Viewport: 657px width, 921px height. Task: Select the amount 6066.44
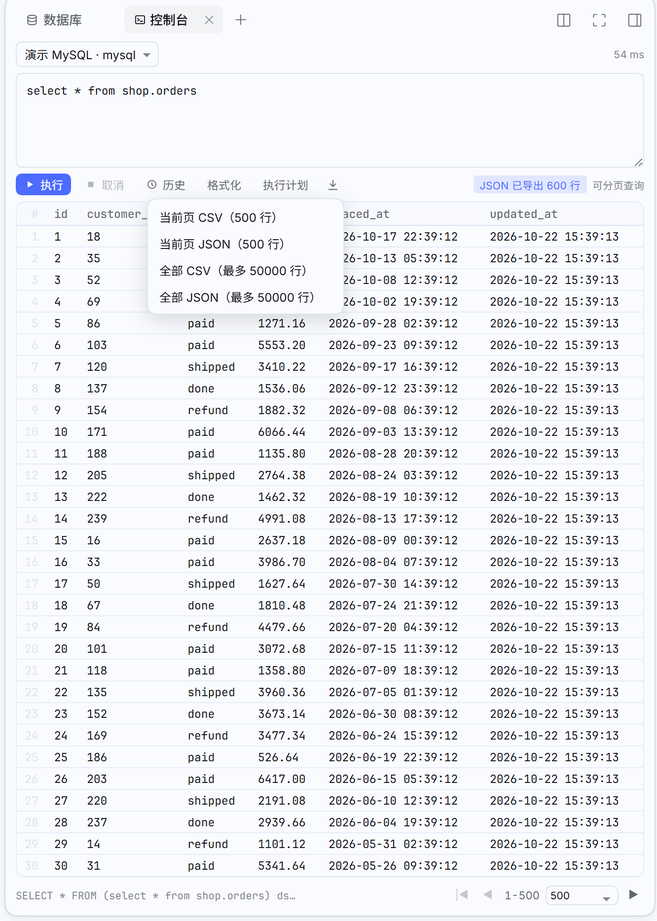point(282,432)
